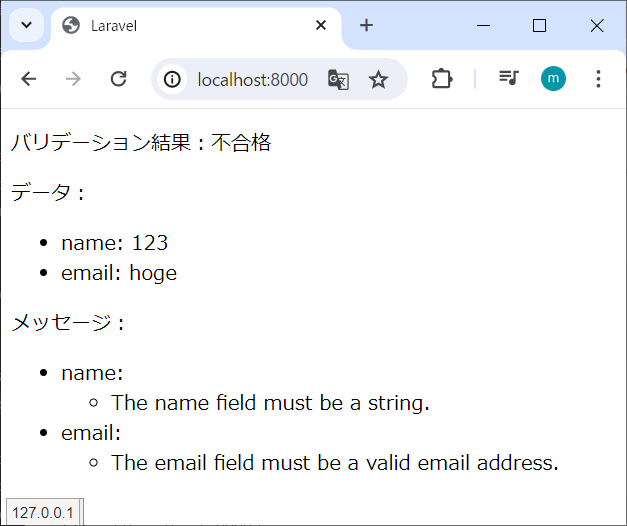Go back to the previous page
The image size is (627, 526).
tap(28, 79)
